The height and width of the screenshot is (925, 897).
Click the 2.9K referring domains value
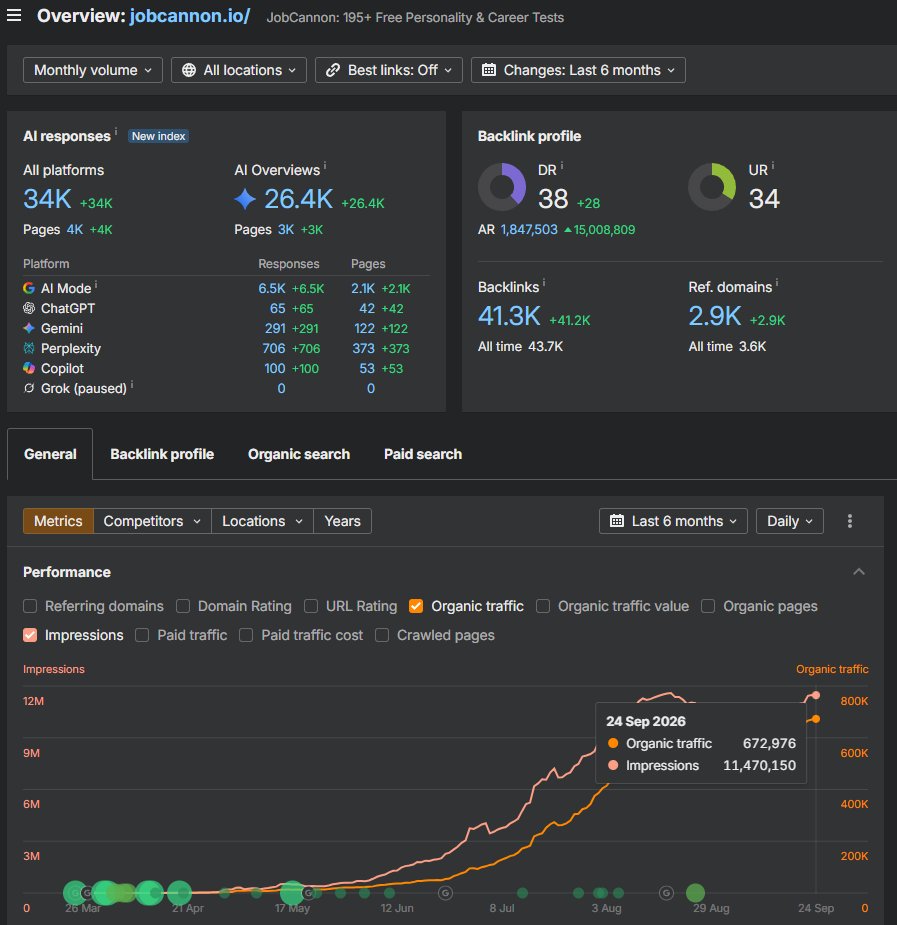tap(715, 316)
